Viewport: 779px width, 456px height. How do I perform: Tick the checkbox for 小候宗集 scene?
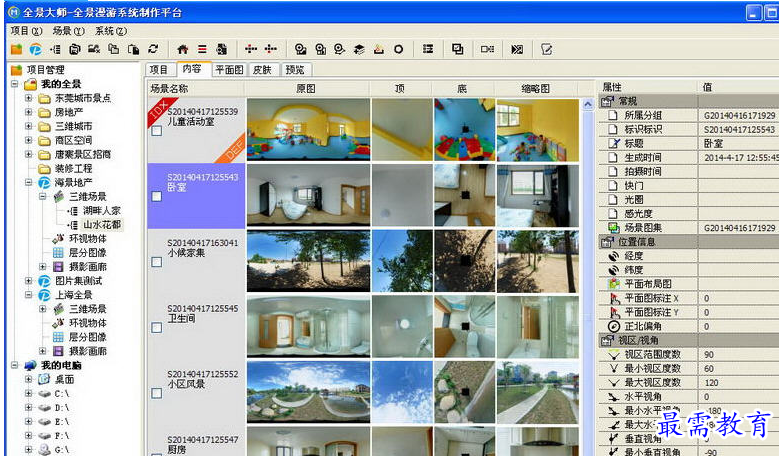click(156, 262)
